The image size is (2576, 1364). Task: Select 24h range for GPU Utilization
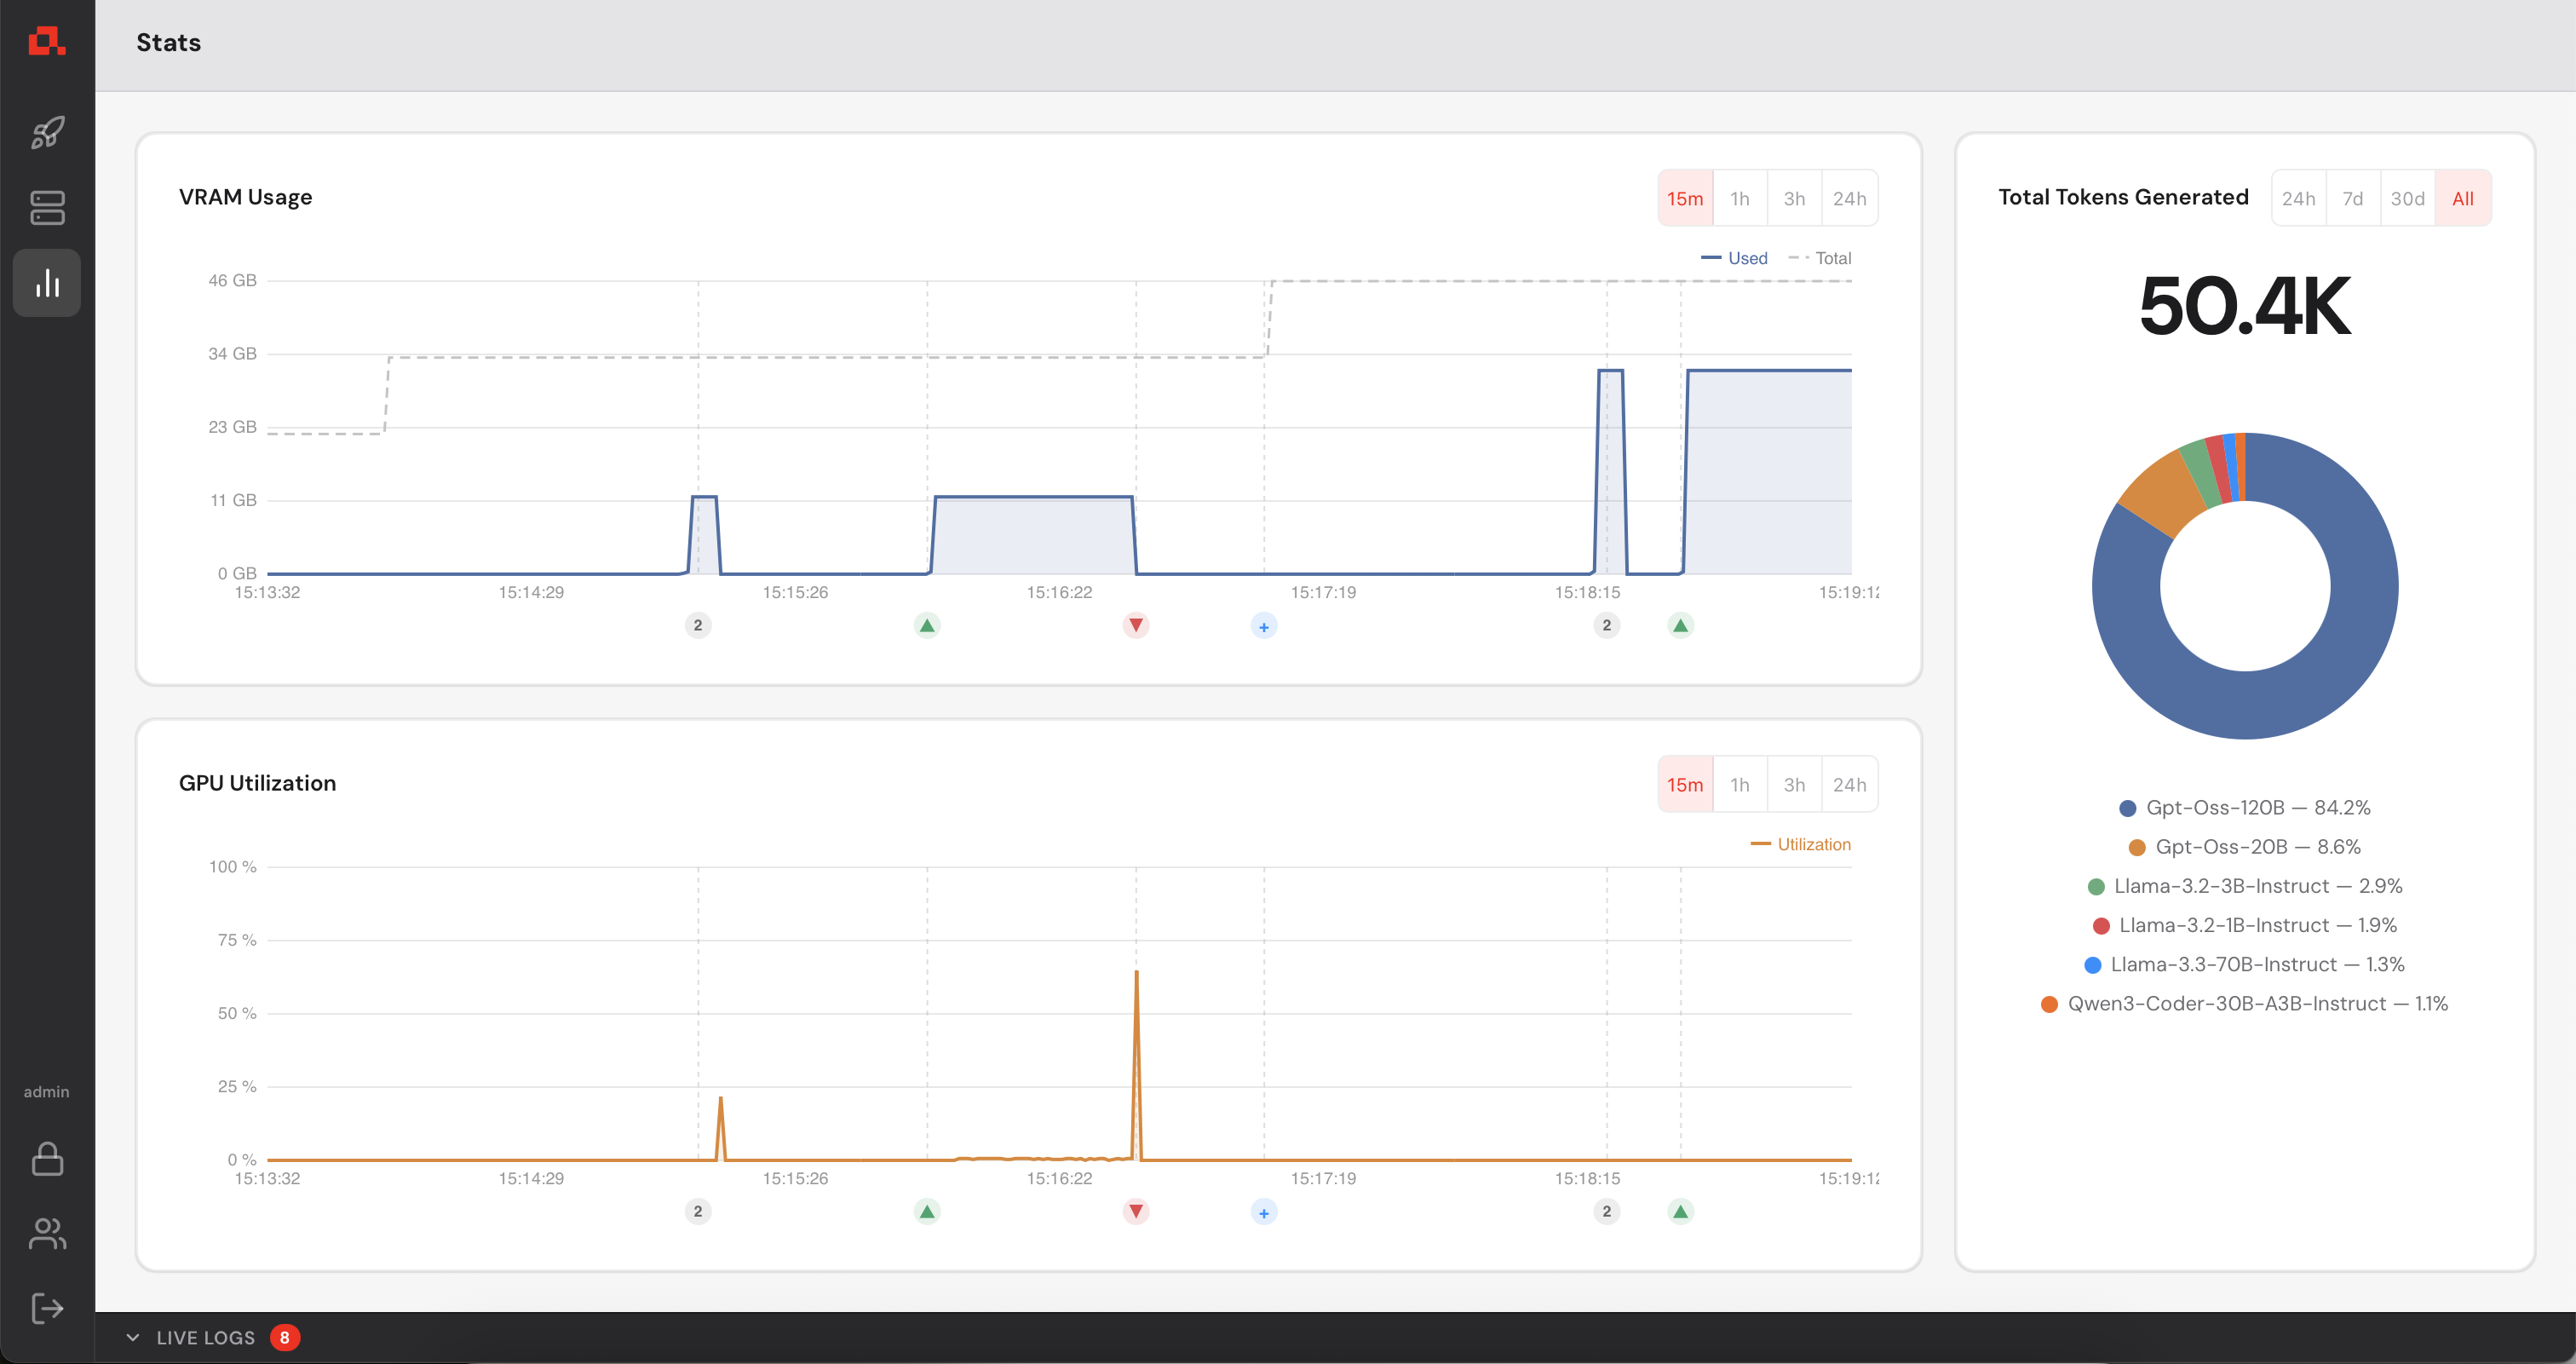click(1848, 784)
